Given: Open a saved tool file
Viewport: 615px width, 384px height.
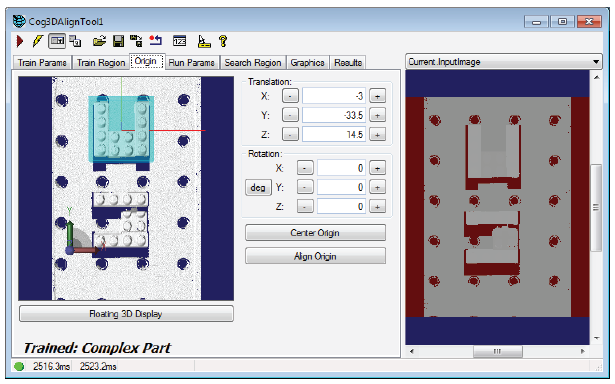Looking at the screenshot, I should click(100, 41).
